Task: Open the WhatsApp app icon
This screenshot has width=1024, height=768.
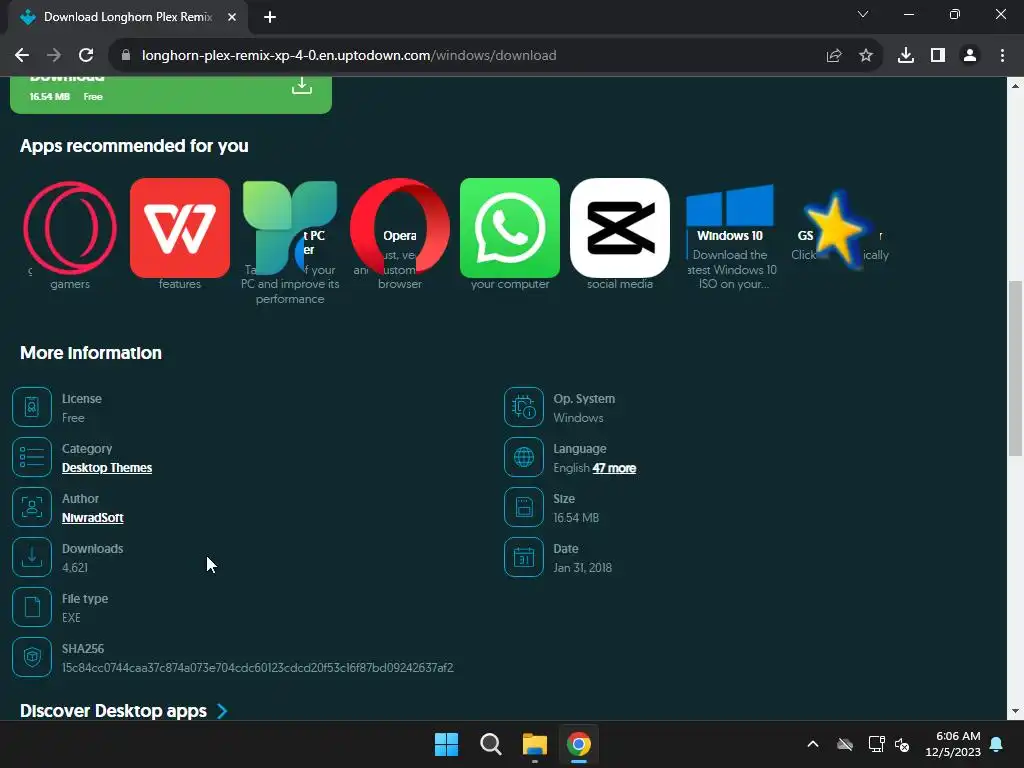Action: point(510,228)
